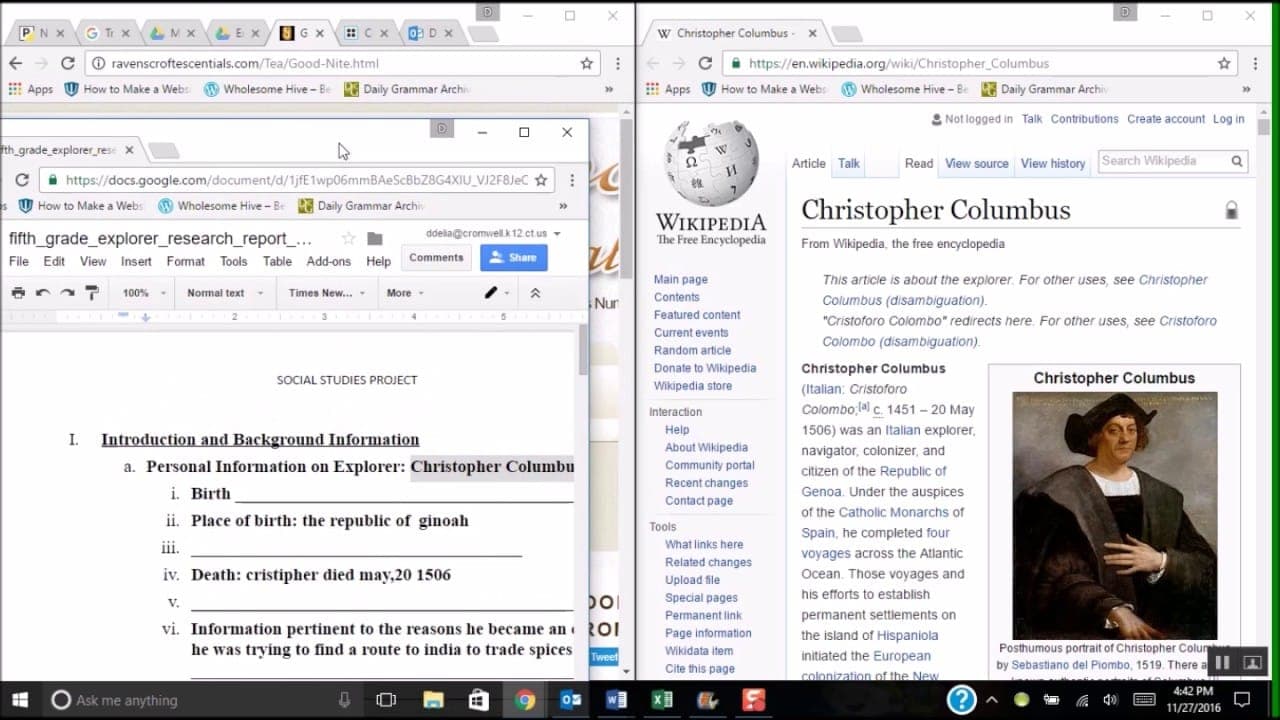1280x720 pixels.
Task: Launch Excel from the taskbar
Action: pyautogui.click(x=663, y=700)
